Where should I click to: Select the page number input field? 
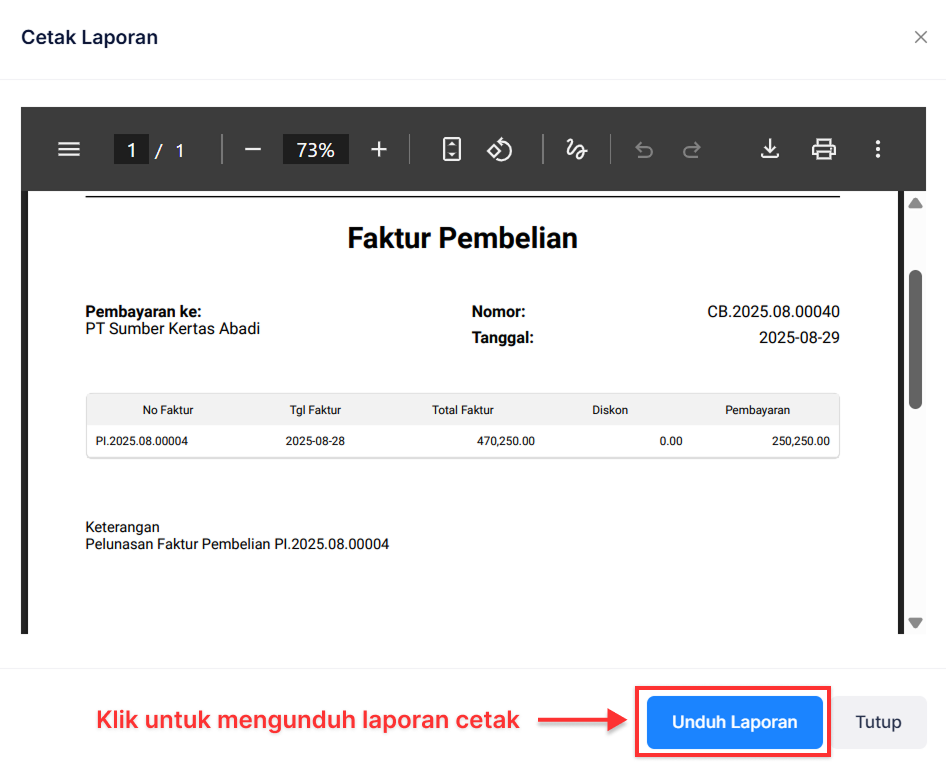(131, 149)
